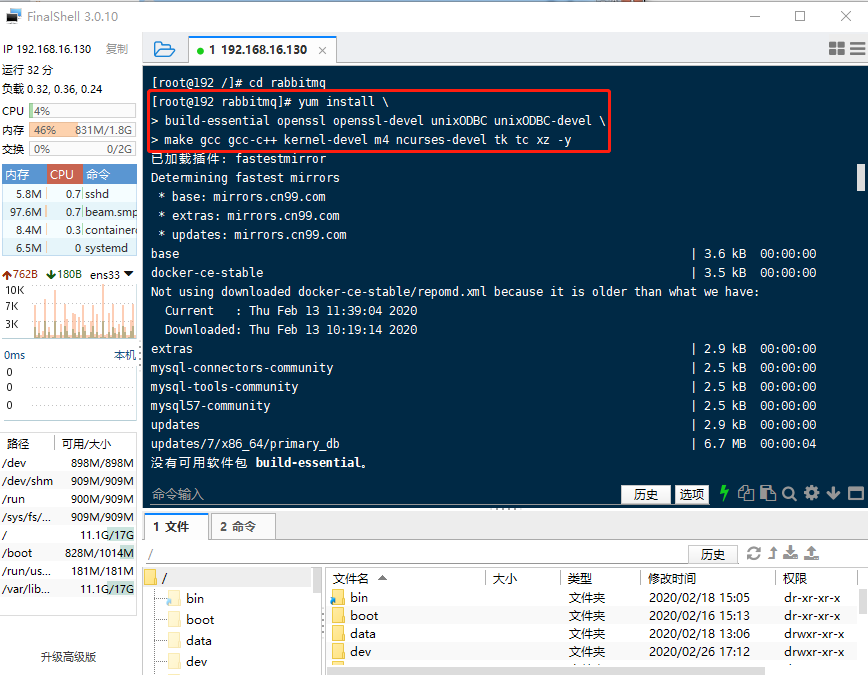Viewport: 868px width, 675px height.
Task: Select the /dev/shm disk usage row
Action: pyautogui.click(x=68, y=481)
